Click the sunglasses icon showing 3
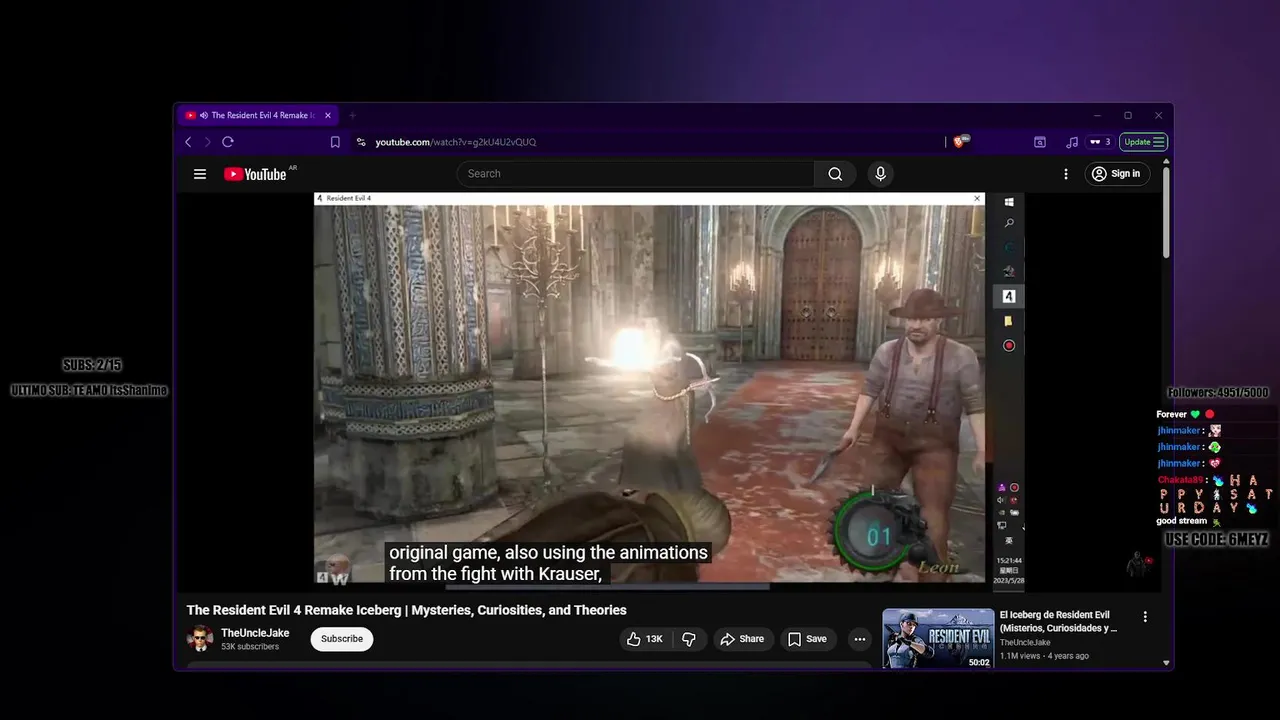Viewport: 1280px width, 720px height. coord(1100,142)
